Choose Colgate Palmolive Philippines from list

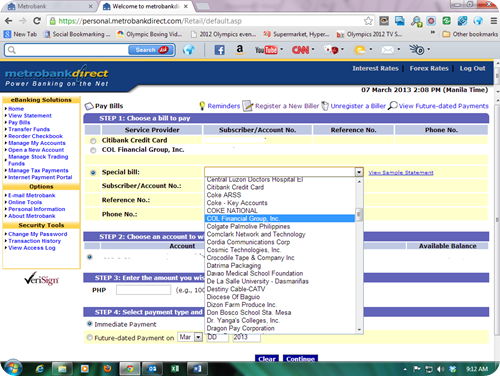tap(248, 226)
